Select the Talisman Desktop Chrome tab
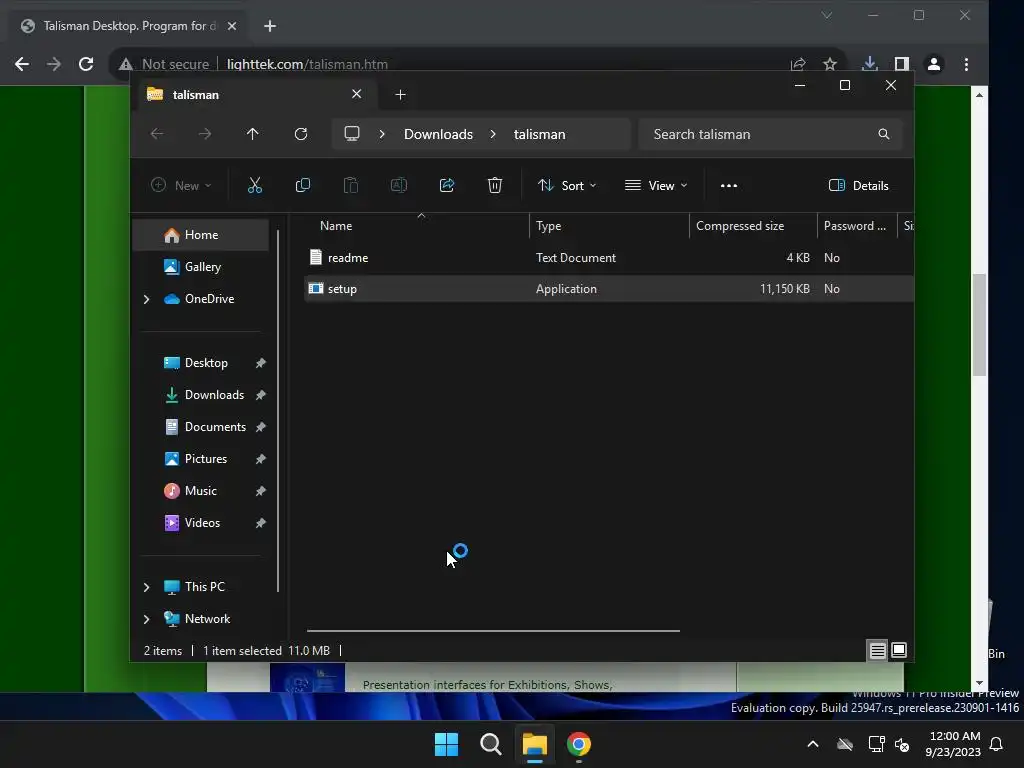1024x768 pixels. [129, 26]
